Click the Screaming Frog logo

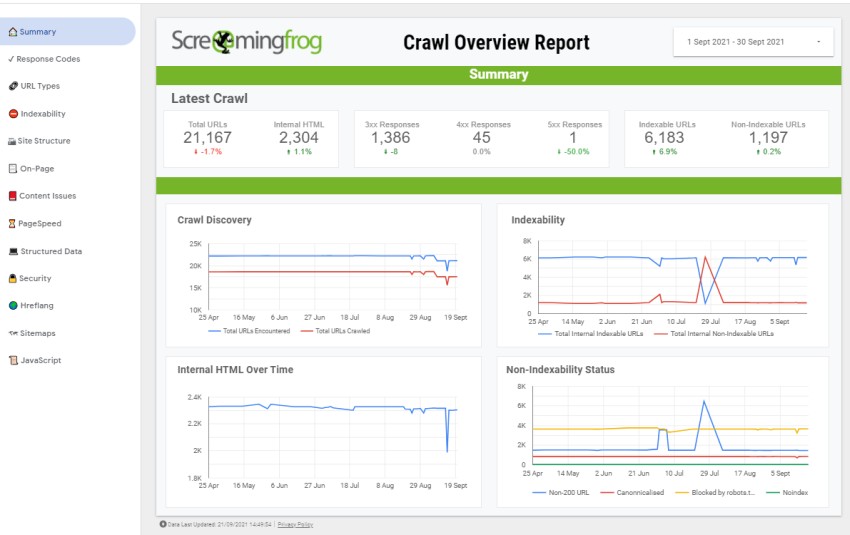tap(247, 41)
